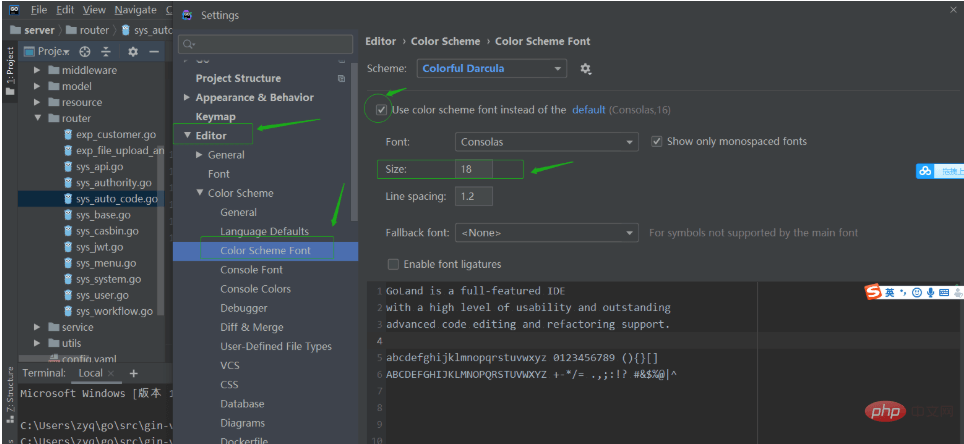Click the Sogou input method S icon
The width and height of the screenshot is (964, 444).
coord(874,293)
